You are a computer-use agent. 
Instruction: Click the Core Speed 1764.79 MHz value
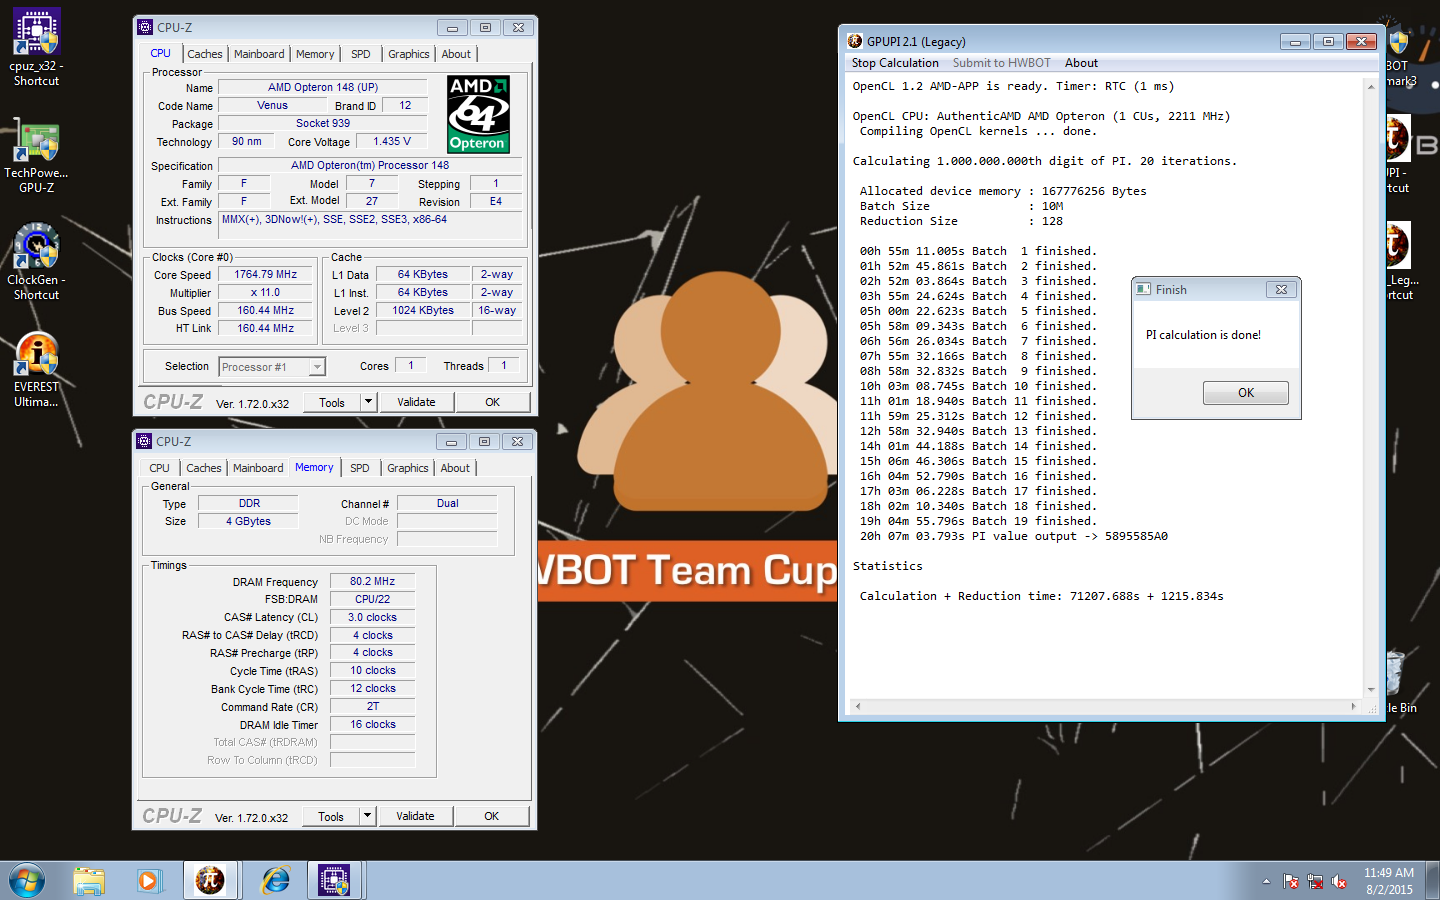[266, 274]
